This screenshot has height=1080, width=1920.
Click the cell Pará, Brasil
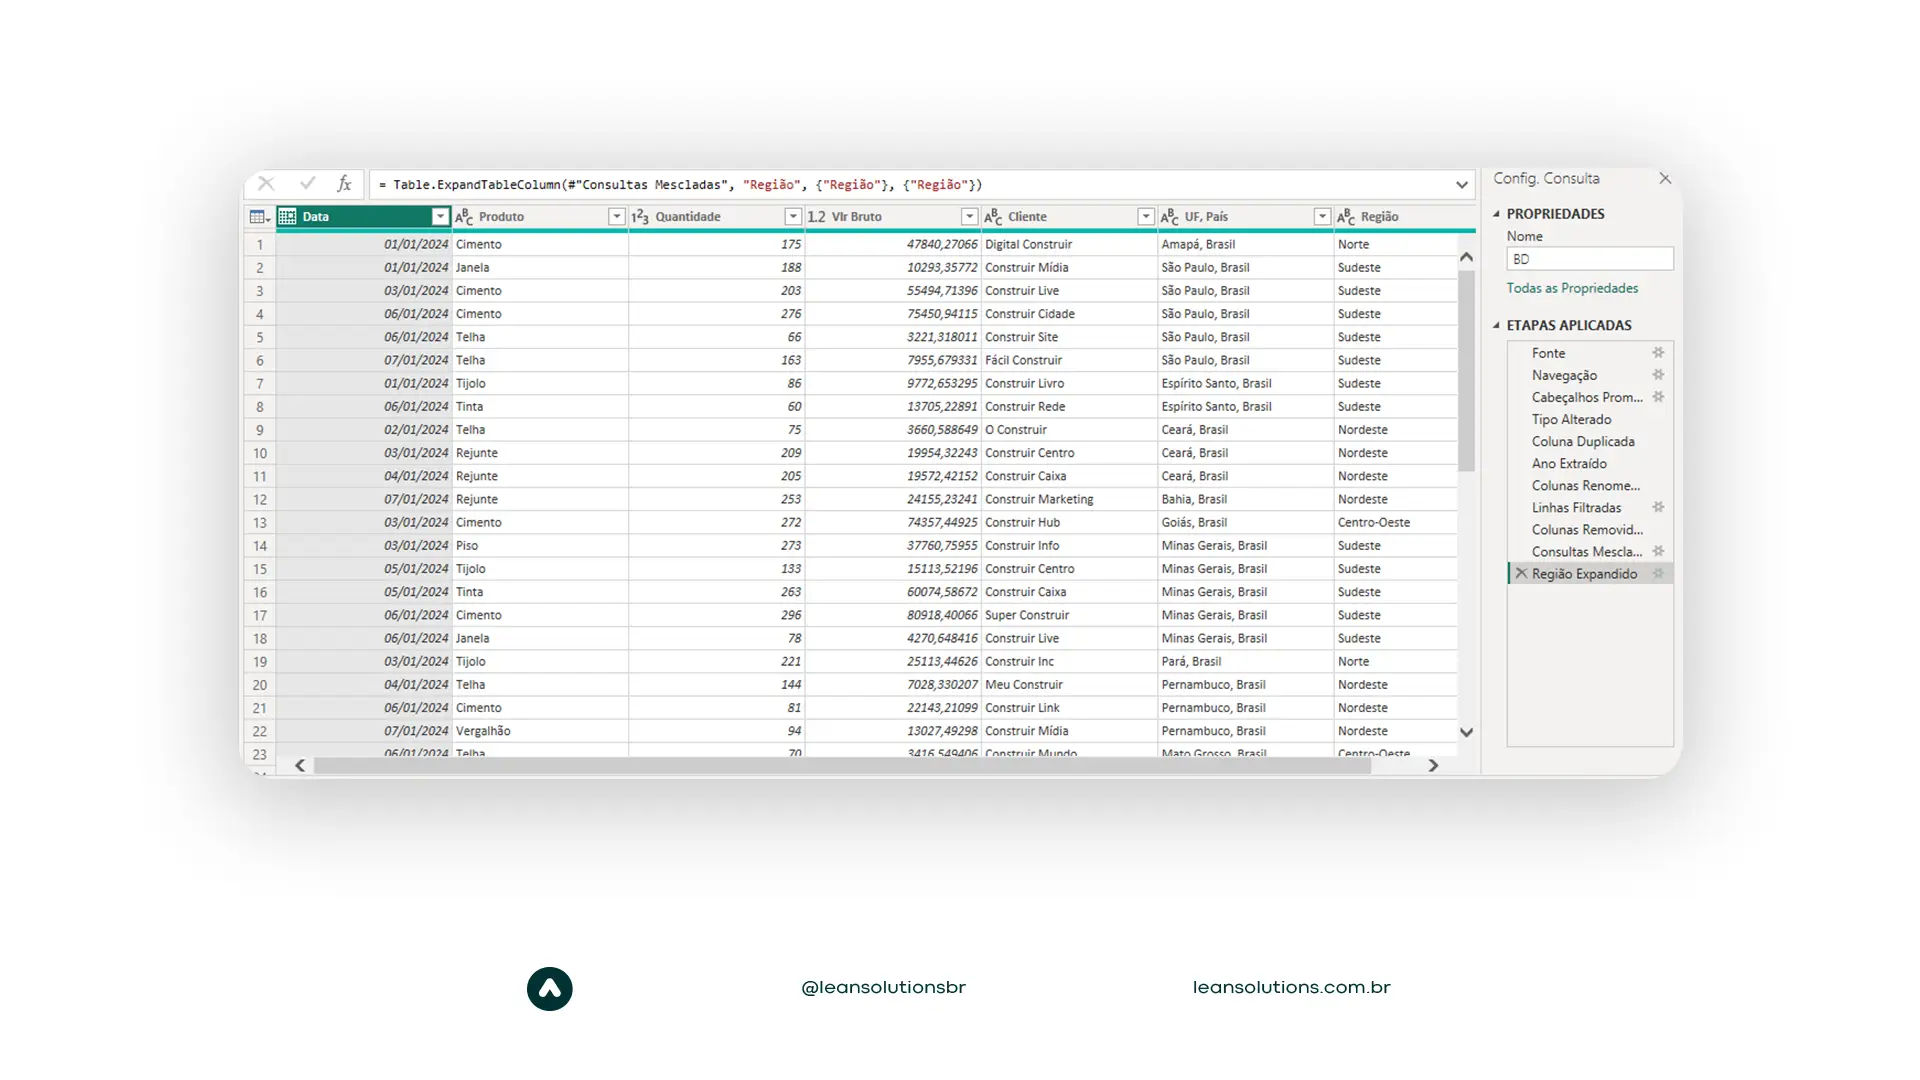[1245, 661]
